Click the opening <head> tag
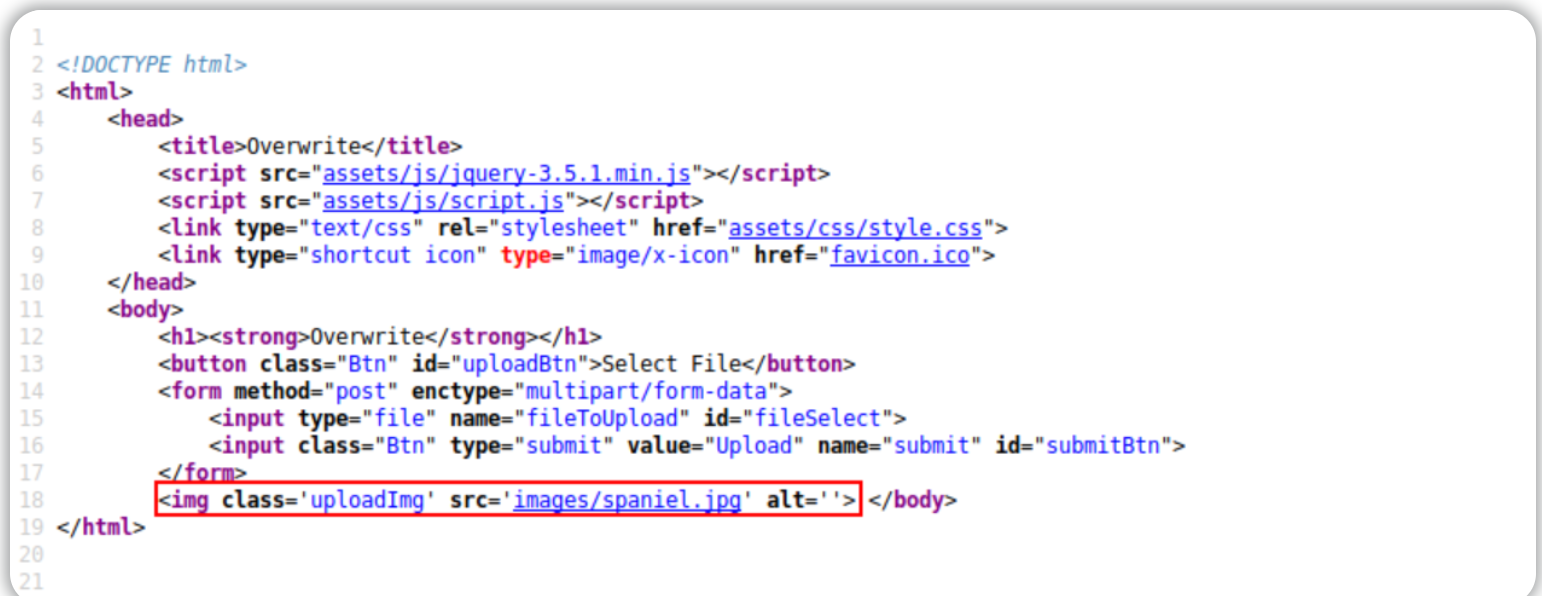Image resolution: width=1542 pixels, height=596 pixels. [x=145, y=119]
